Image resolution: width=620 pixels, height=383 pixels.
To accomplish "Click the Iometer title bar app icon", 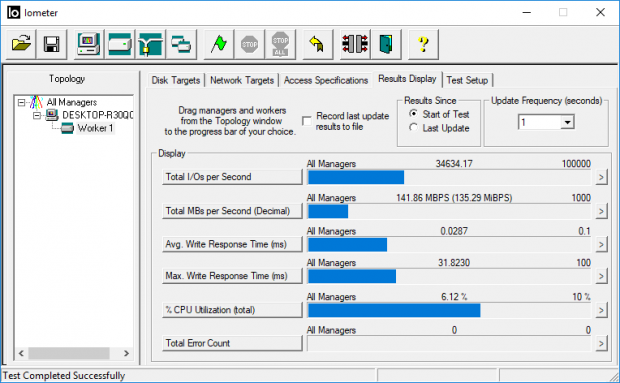I will [13, 12].
